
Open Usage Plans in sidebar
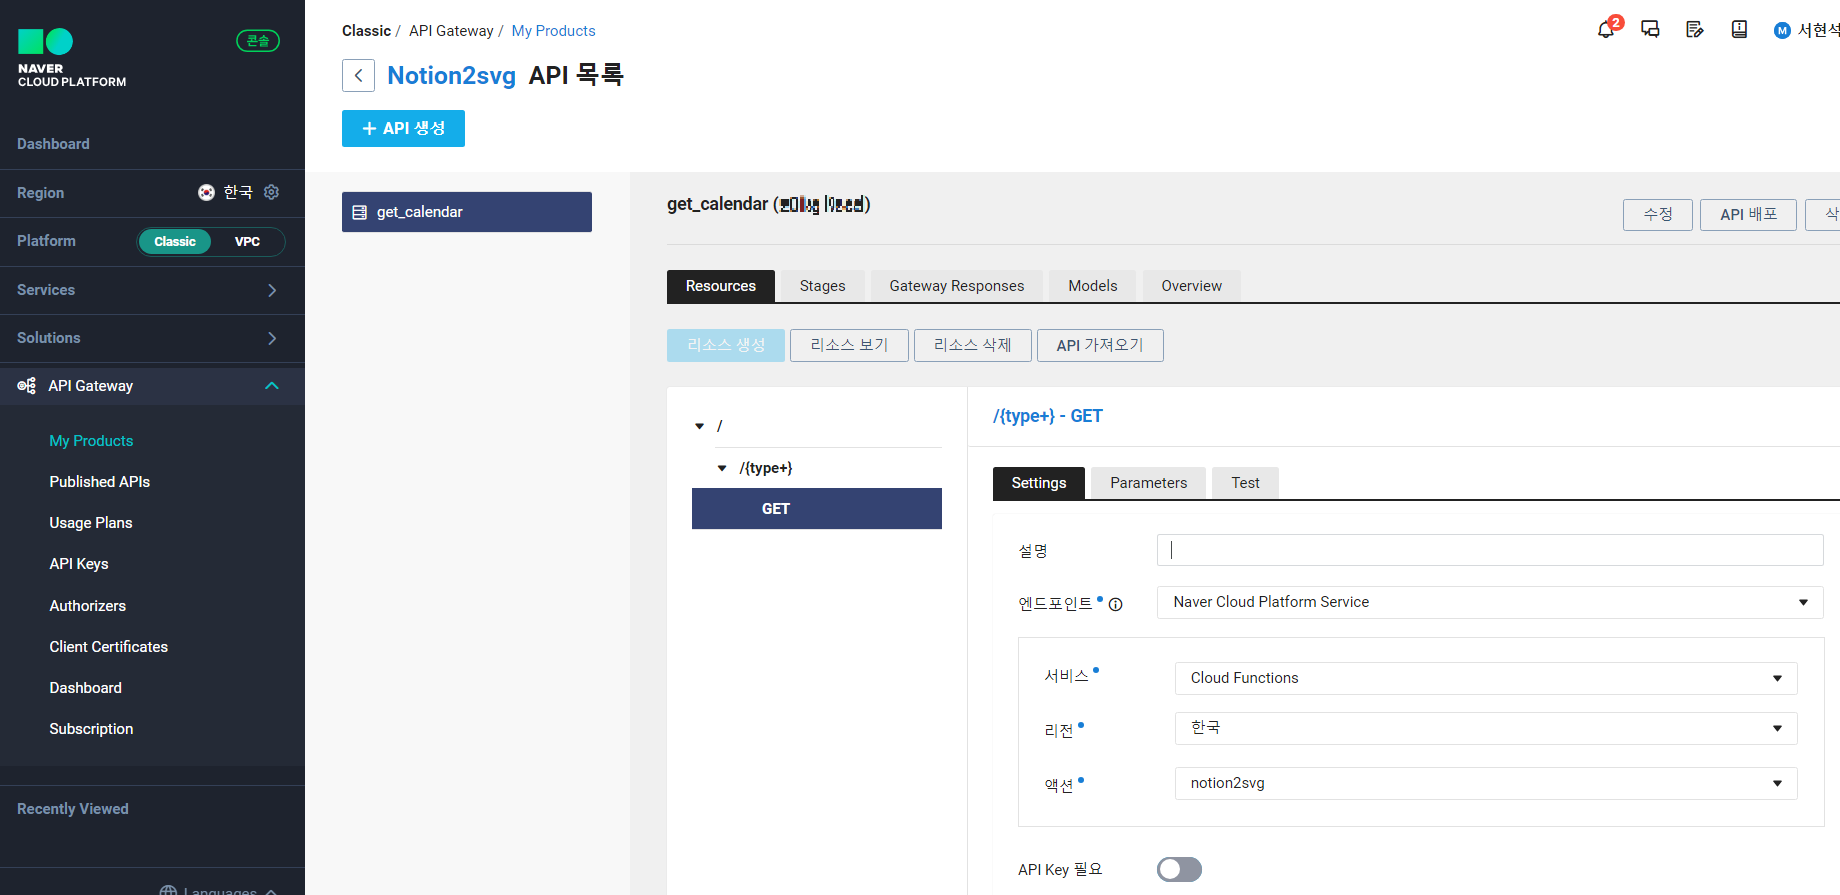[x=91, y=523]
